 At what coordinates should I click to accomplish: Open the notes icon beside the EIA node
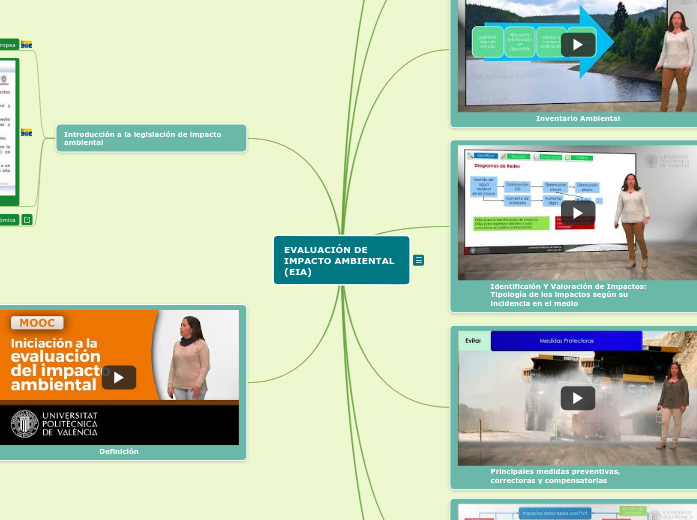point(419,260)
